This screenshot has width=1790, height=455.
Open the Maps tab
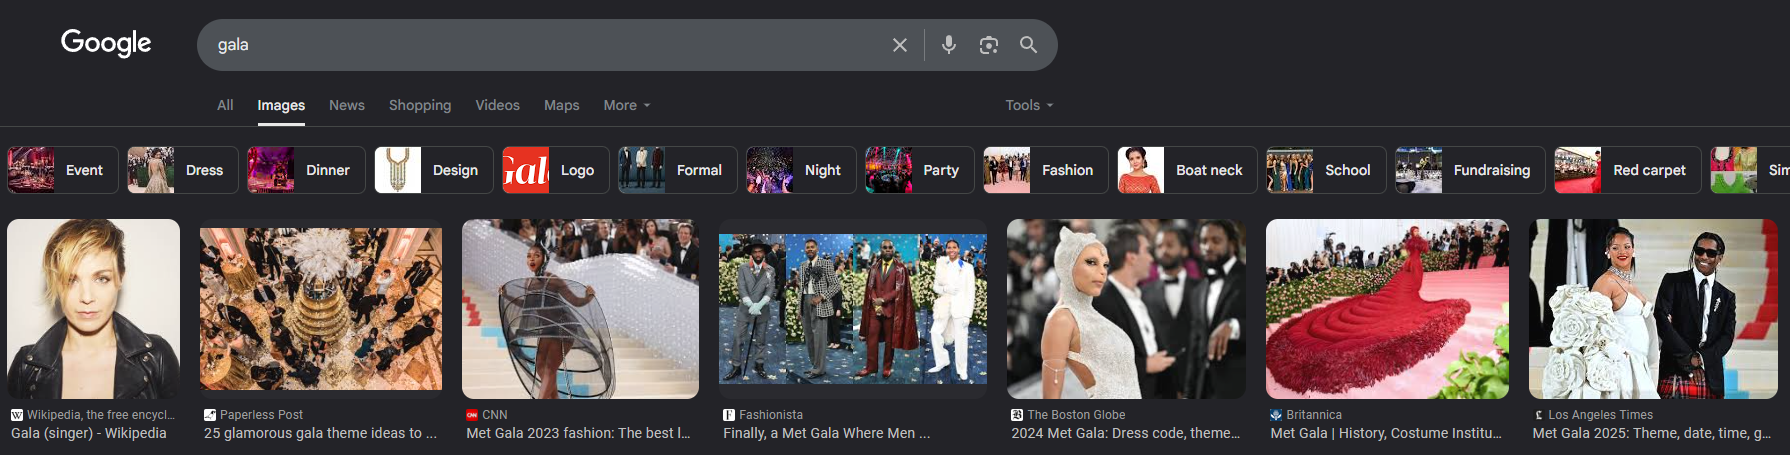tap(561, 105)
